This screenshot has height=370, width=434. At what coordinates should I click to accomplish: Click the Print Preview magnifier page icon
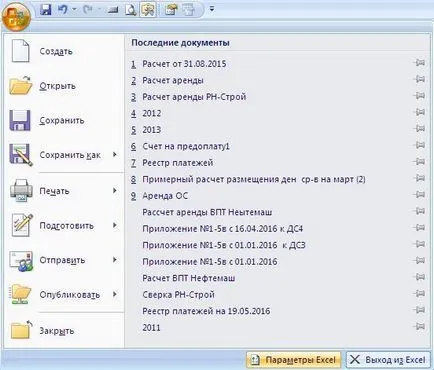tap(130, 10)
